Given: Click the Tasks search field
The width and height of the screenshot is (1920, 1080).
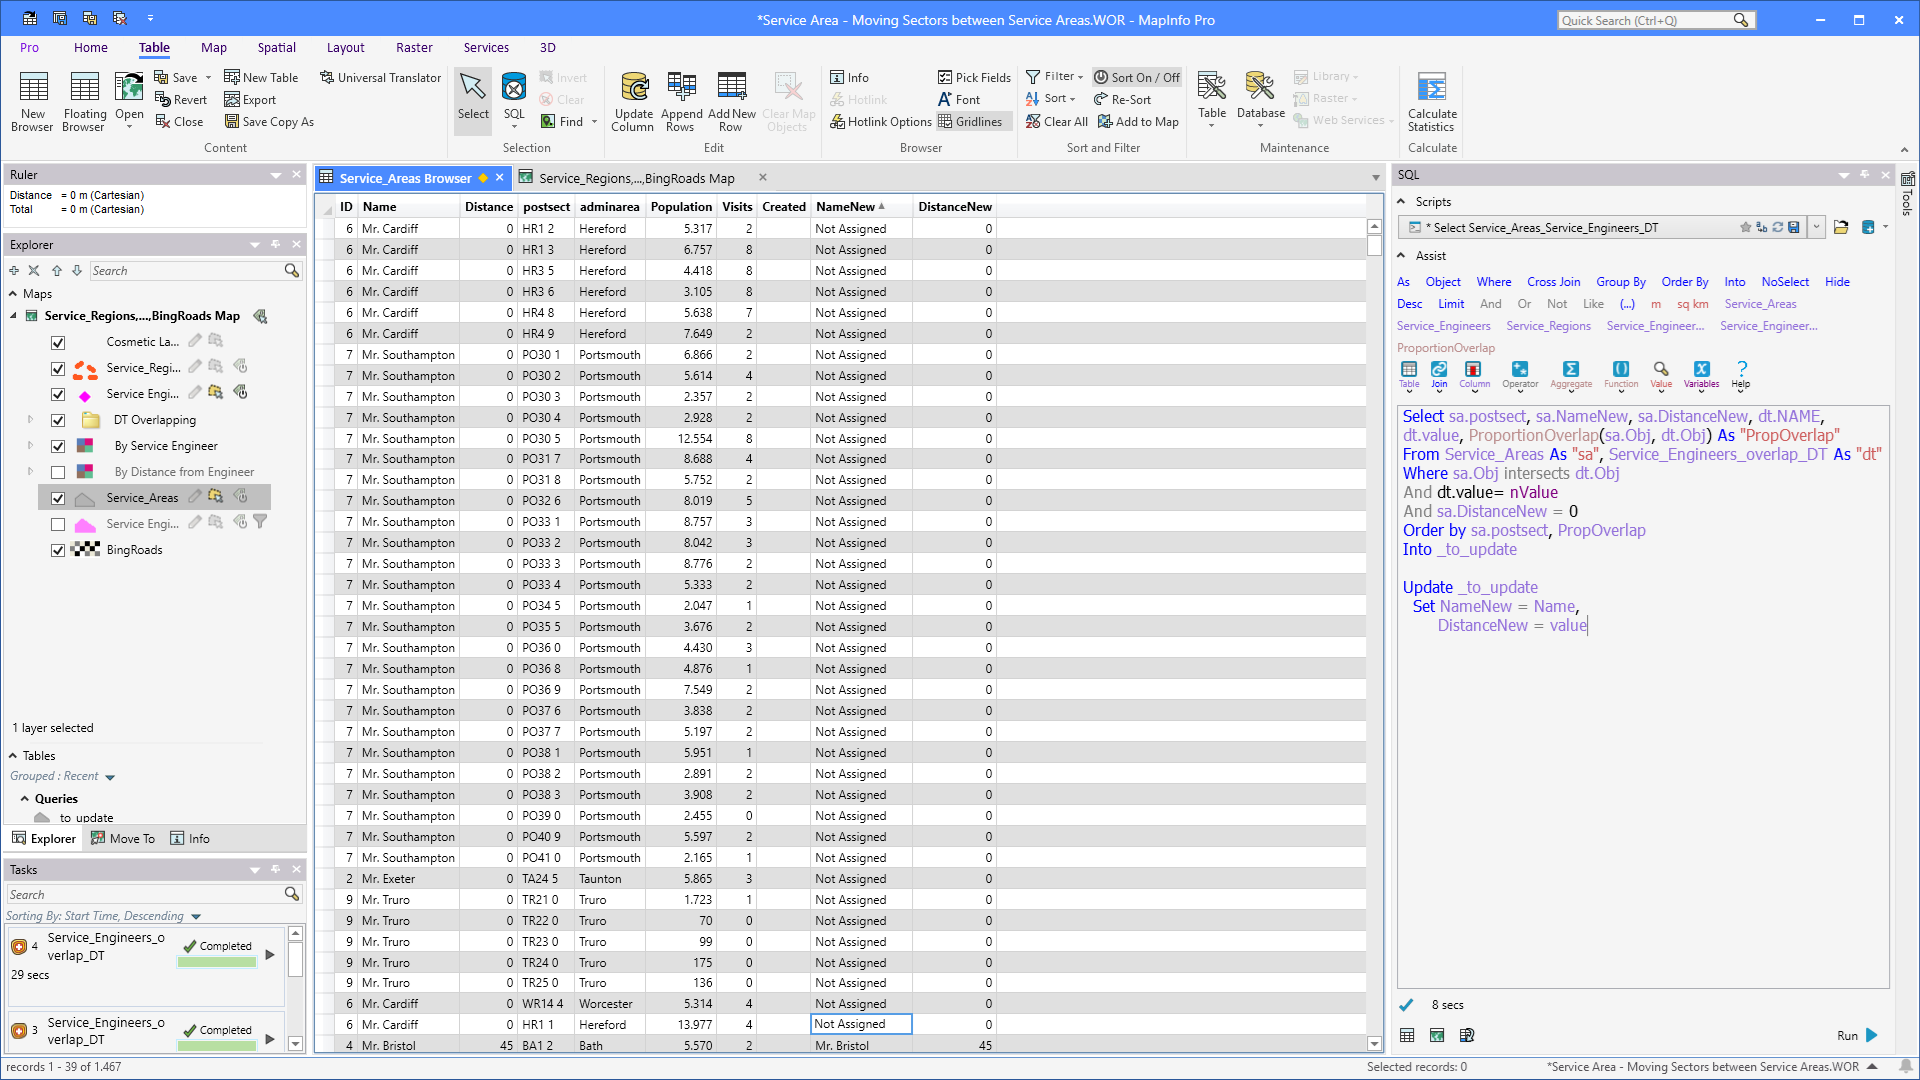Looking at the screenshot, I should tap(146, 894).
